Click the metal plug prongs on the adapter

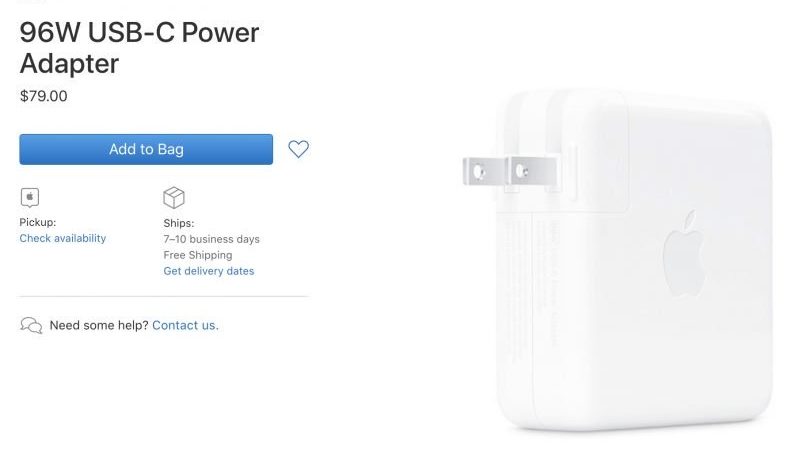click(509, 171)
